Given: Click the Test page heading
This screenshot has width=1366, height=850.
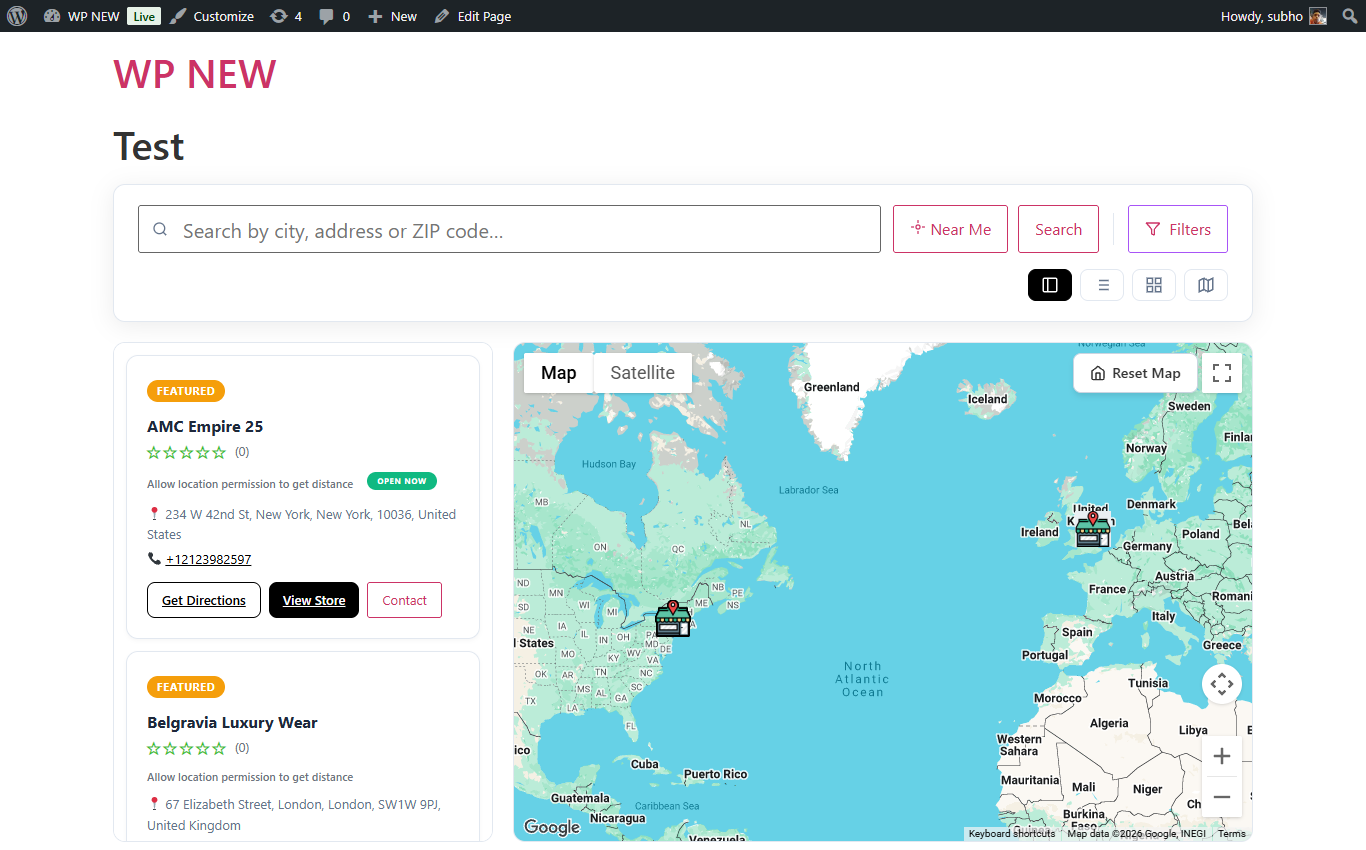Looking at the screenshot, I should pyautogui.click(x=149, y=146).
